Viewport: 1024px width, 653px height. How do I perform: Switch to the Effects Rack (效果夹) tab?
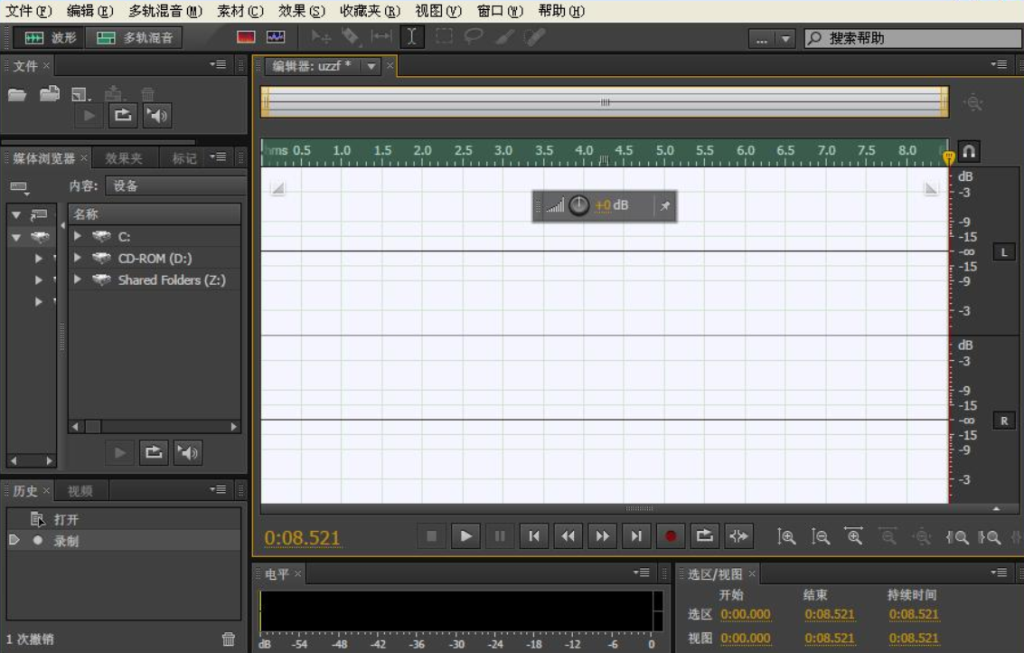pos(123,158)
